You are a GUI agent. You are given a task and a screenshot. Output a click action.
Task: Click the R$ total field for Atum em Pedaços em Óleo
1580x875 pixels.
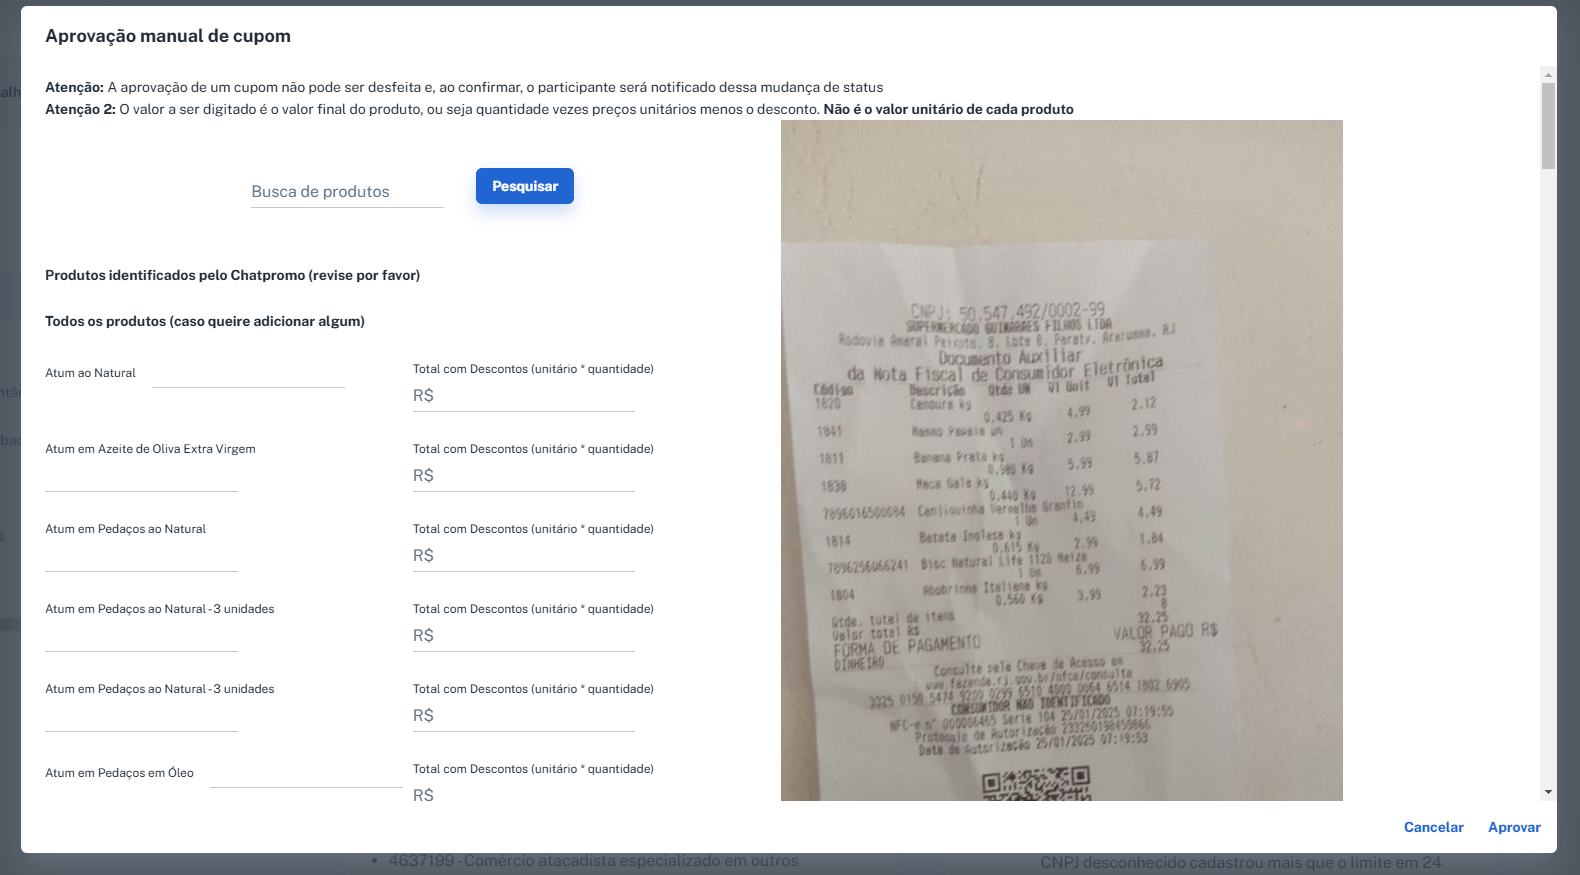pos(524,796)
